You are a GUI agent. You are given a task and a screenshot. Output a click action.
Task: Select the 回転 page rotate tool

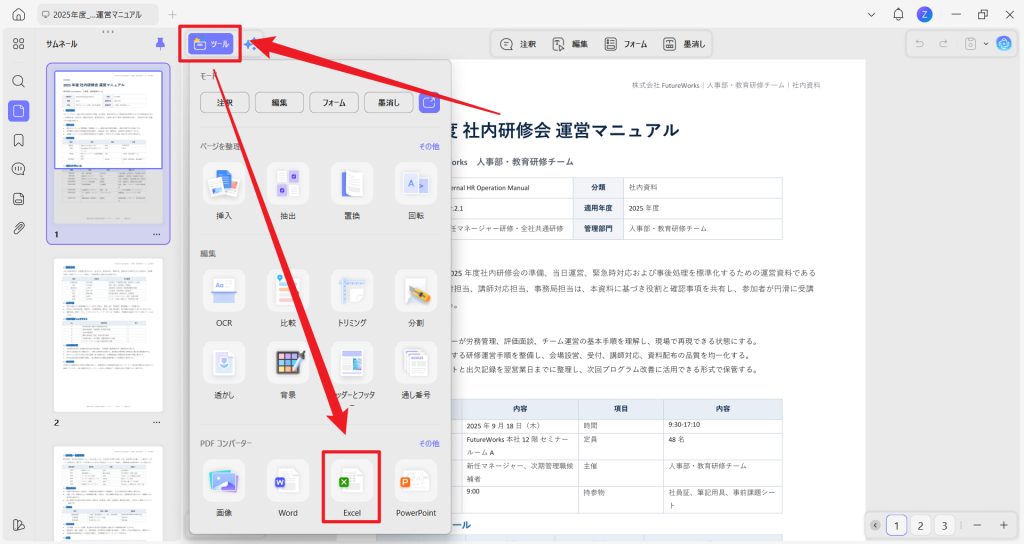click(x=416, y=192)
